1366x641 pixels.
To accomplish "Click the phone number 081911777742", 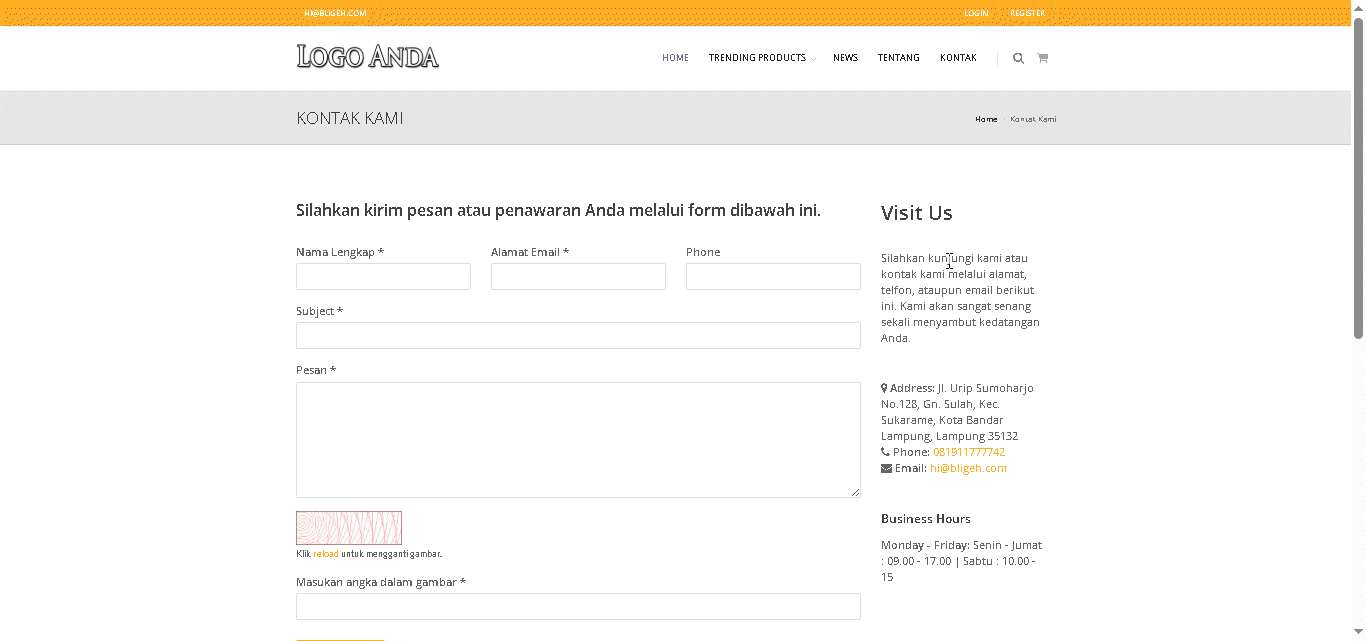I will click(x=968, y=452).
